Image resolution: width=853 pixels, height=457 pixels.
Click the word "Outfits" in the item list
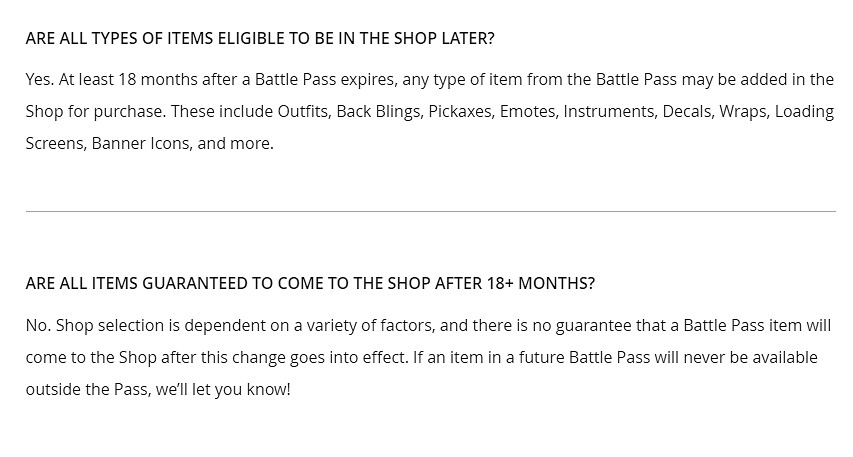(303, 111)
